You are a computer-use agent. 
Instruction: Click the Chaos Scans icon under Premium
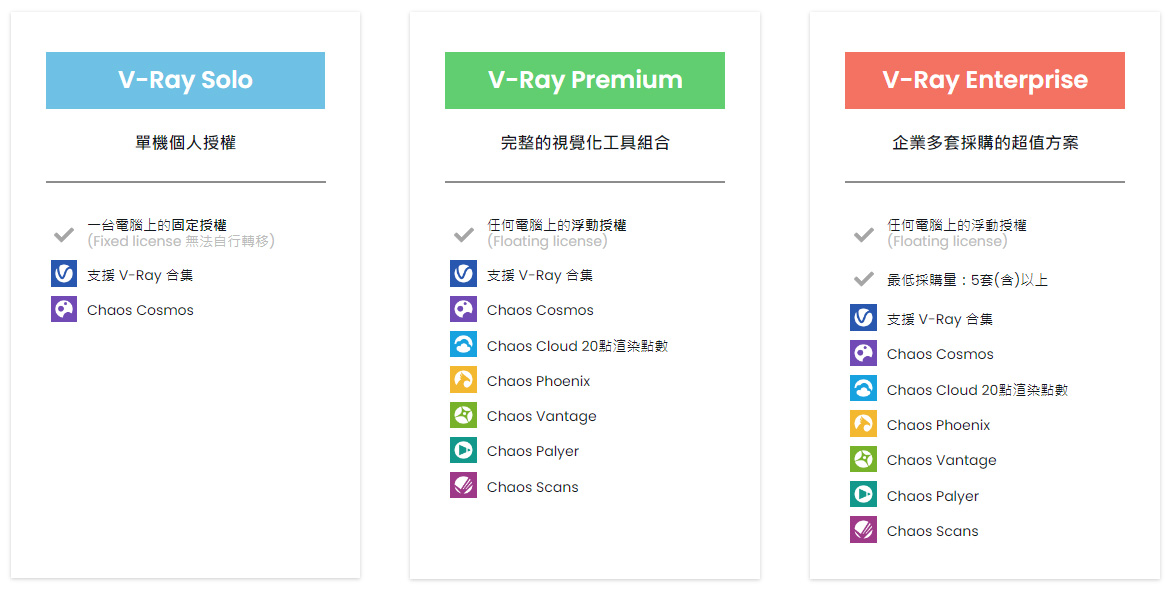[x=463, y=486]
